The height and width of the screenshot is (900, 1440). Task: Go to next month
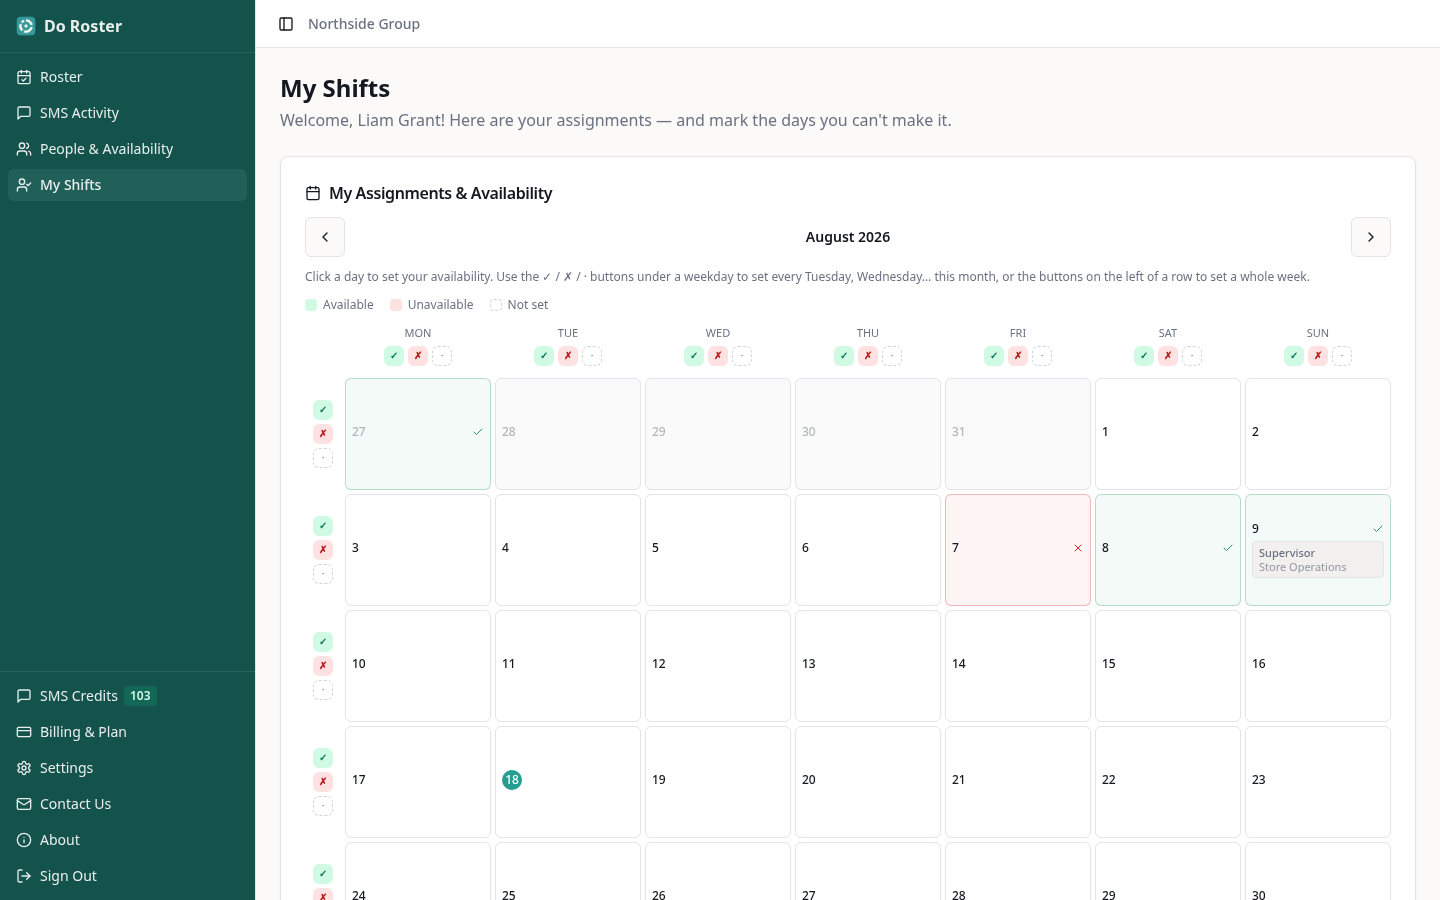click(x=1371, y=237)
